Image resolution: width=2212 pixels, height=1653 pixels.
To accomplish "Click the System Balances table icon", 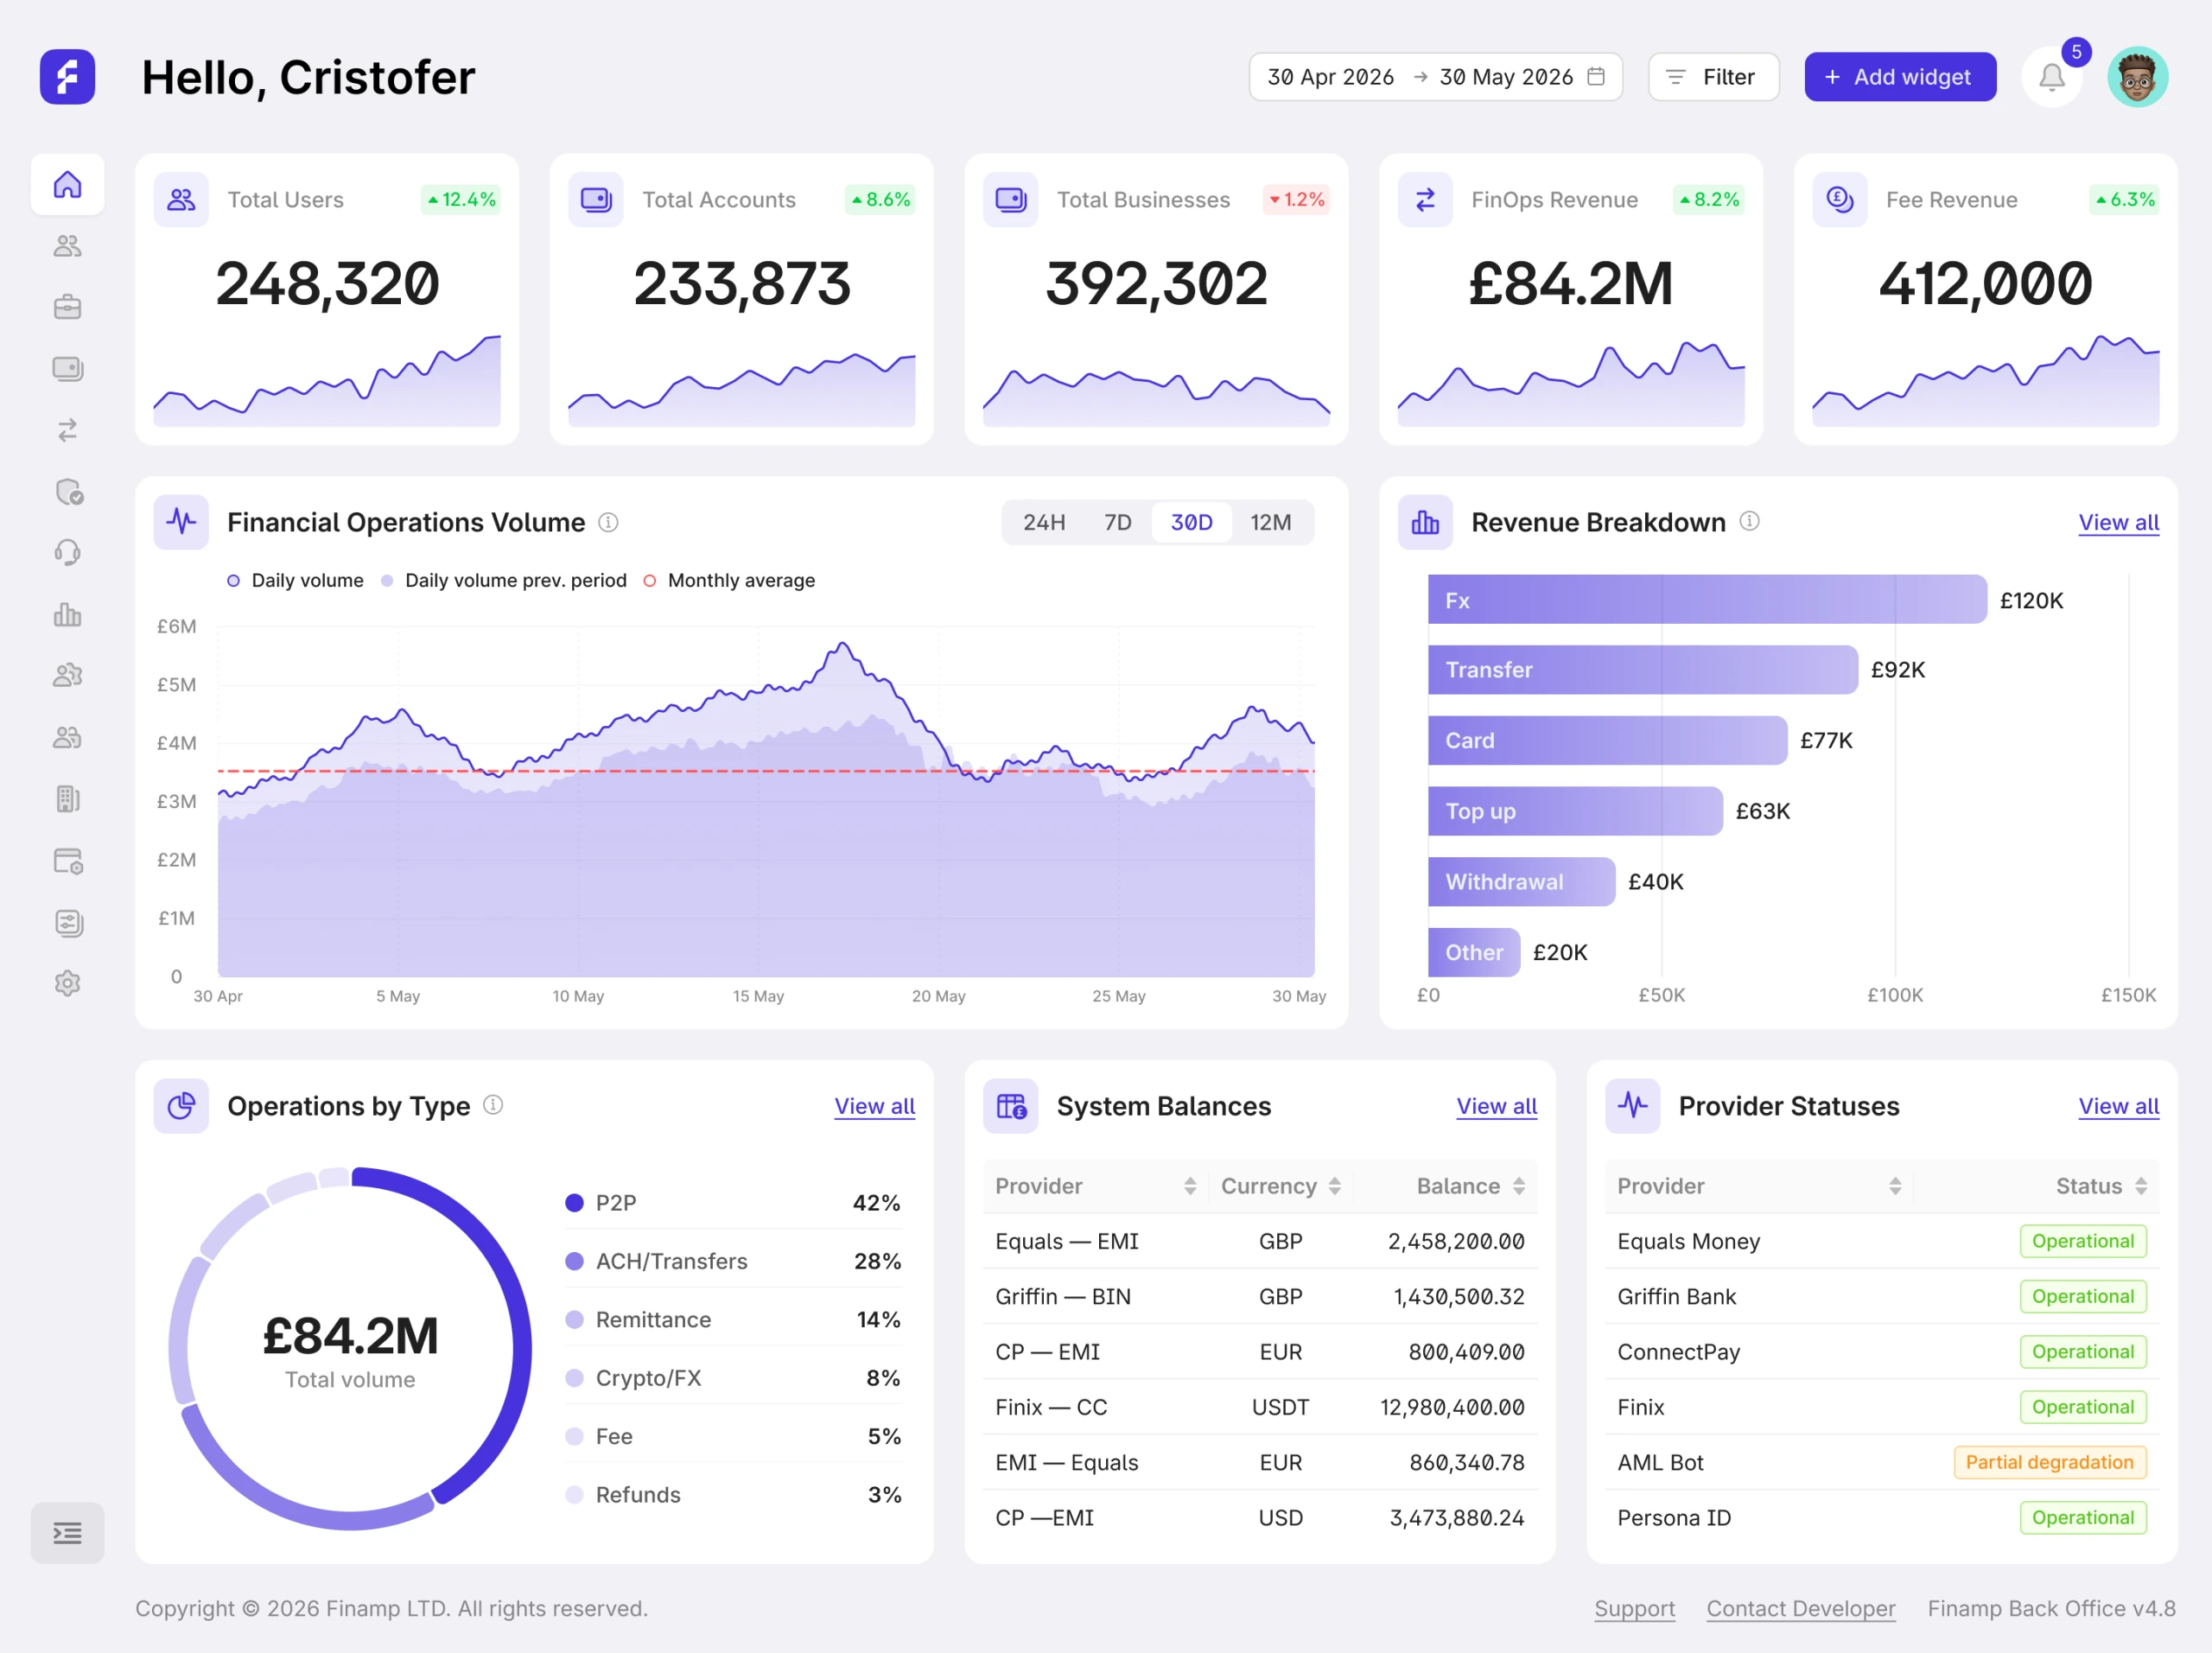I will pyautogui.click(x=1010, y=1106).
